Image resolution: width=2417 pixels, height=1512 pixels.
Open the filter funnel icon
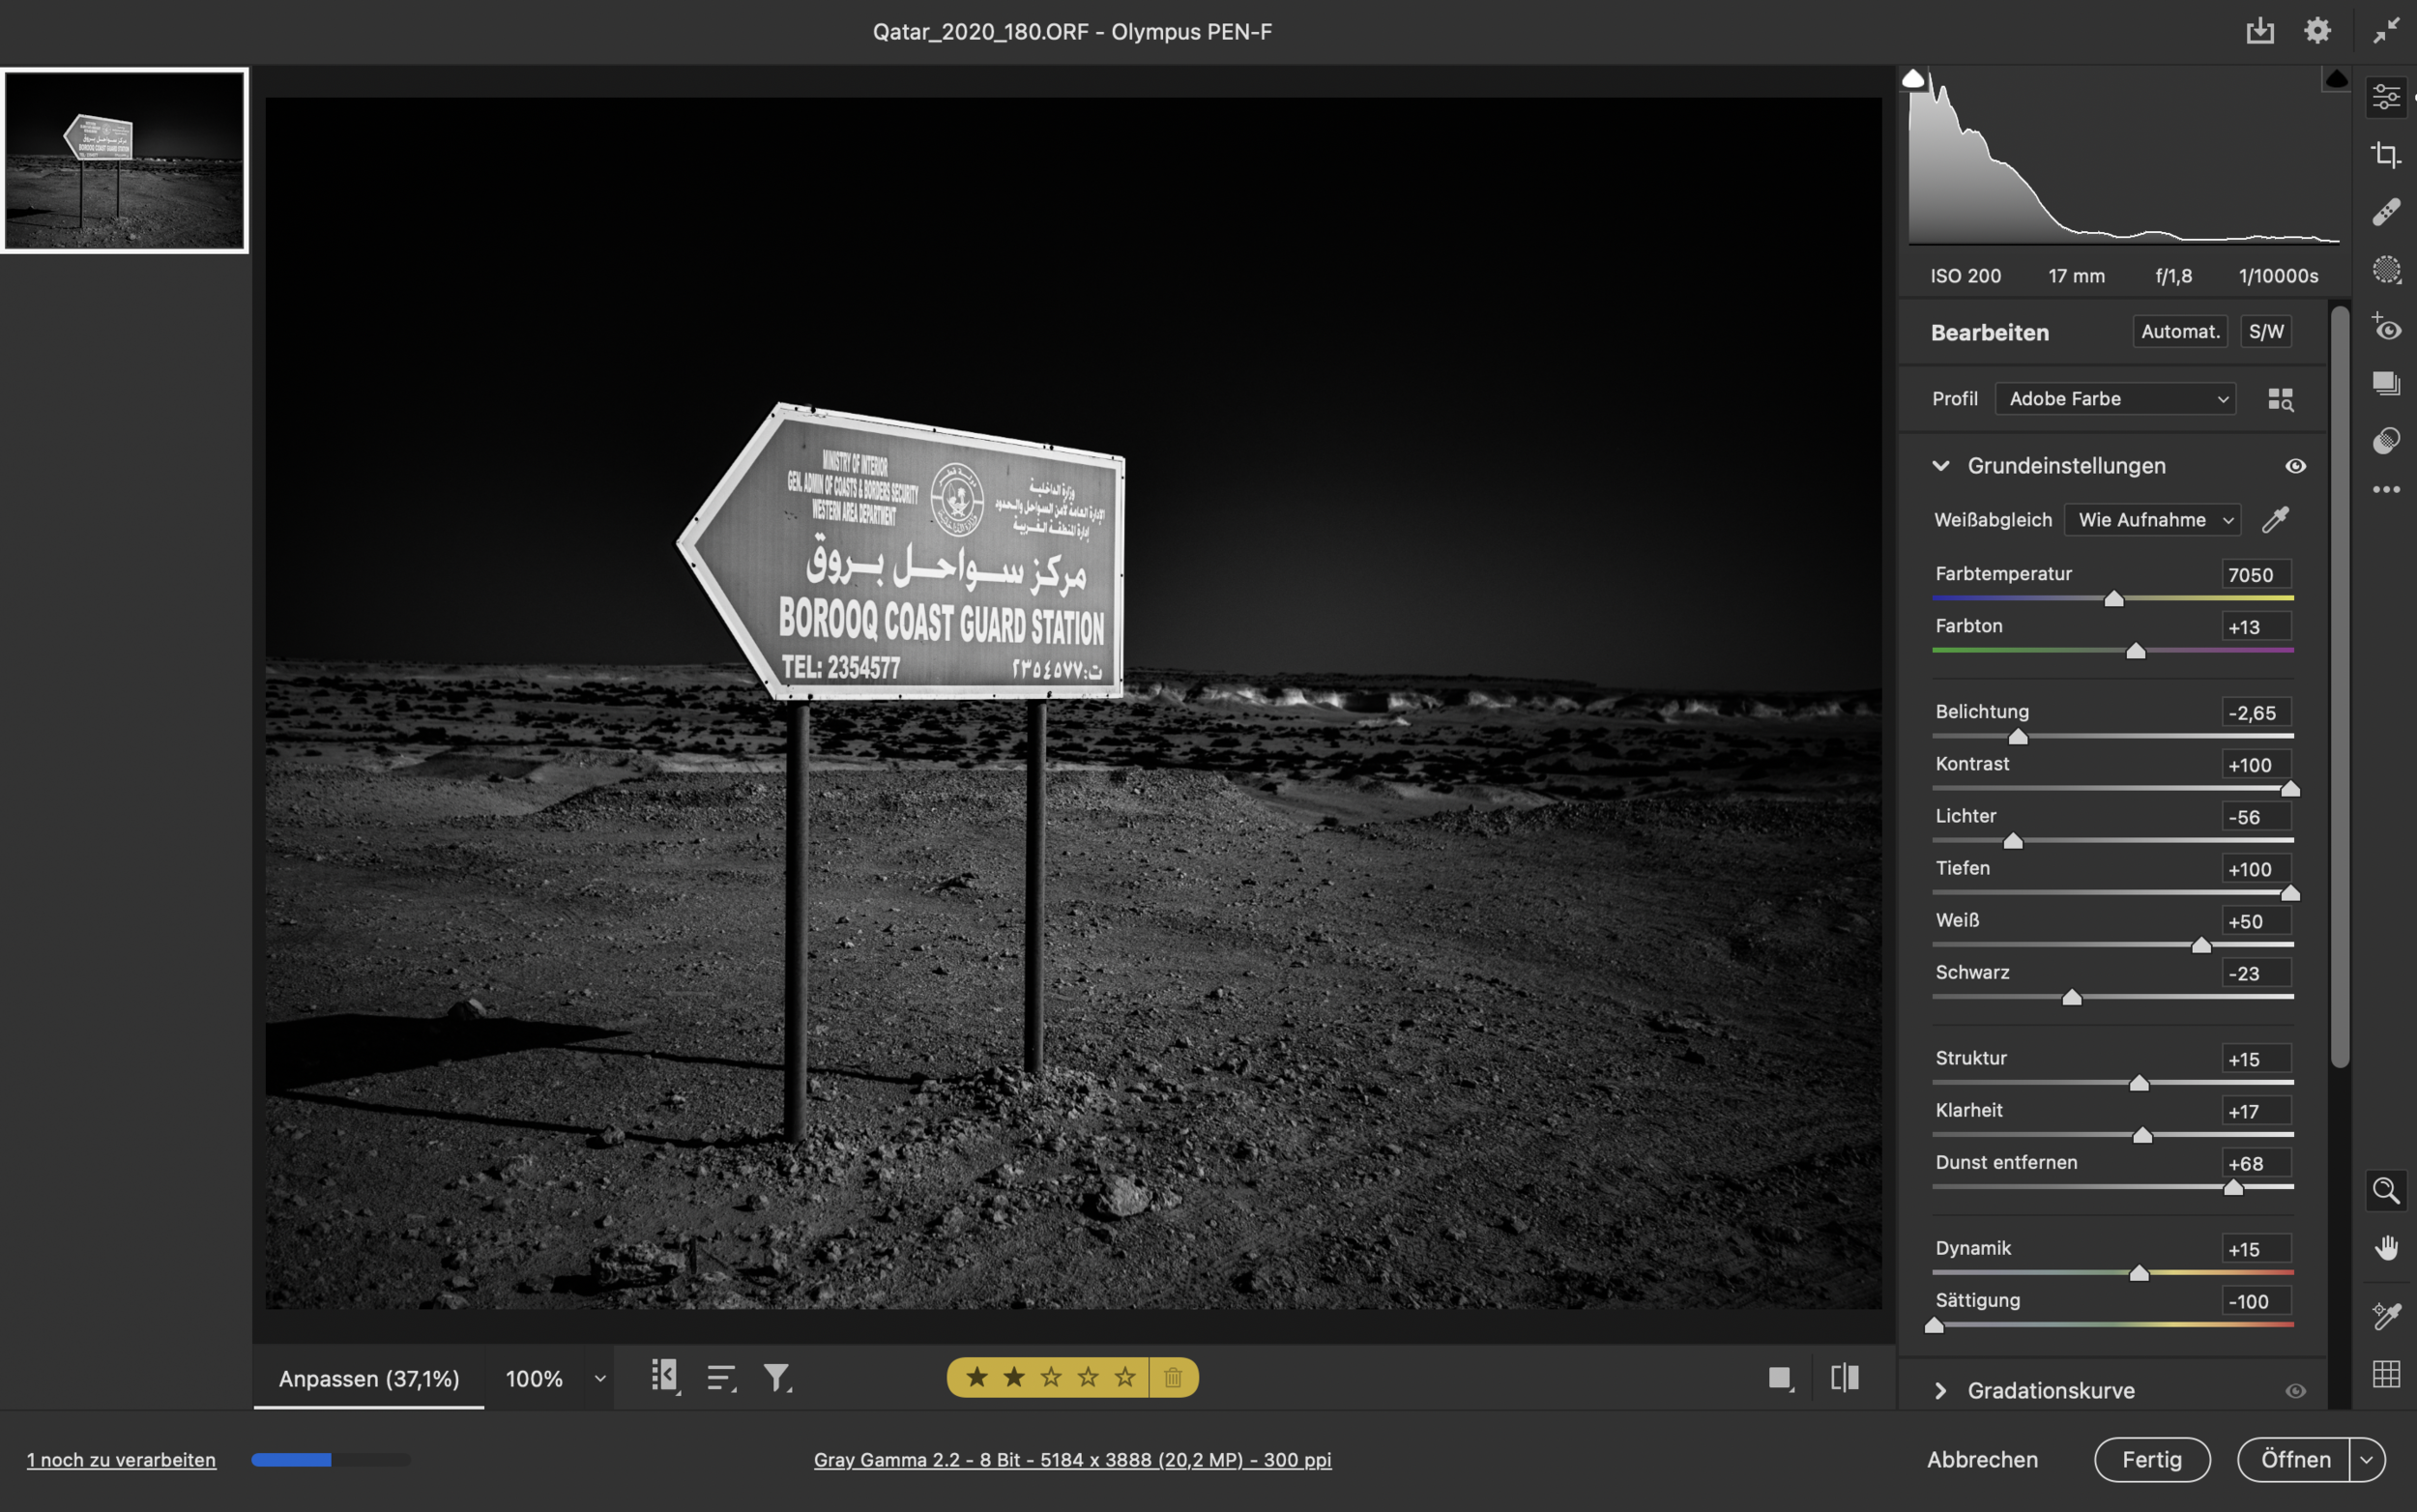tap(777, 1378)
